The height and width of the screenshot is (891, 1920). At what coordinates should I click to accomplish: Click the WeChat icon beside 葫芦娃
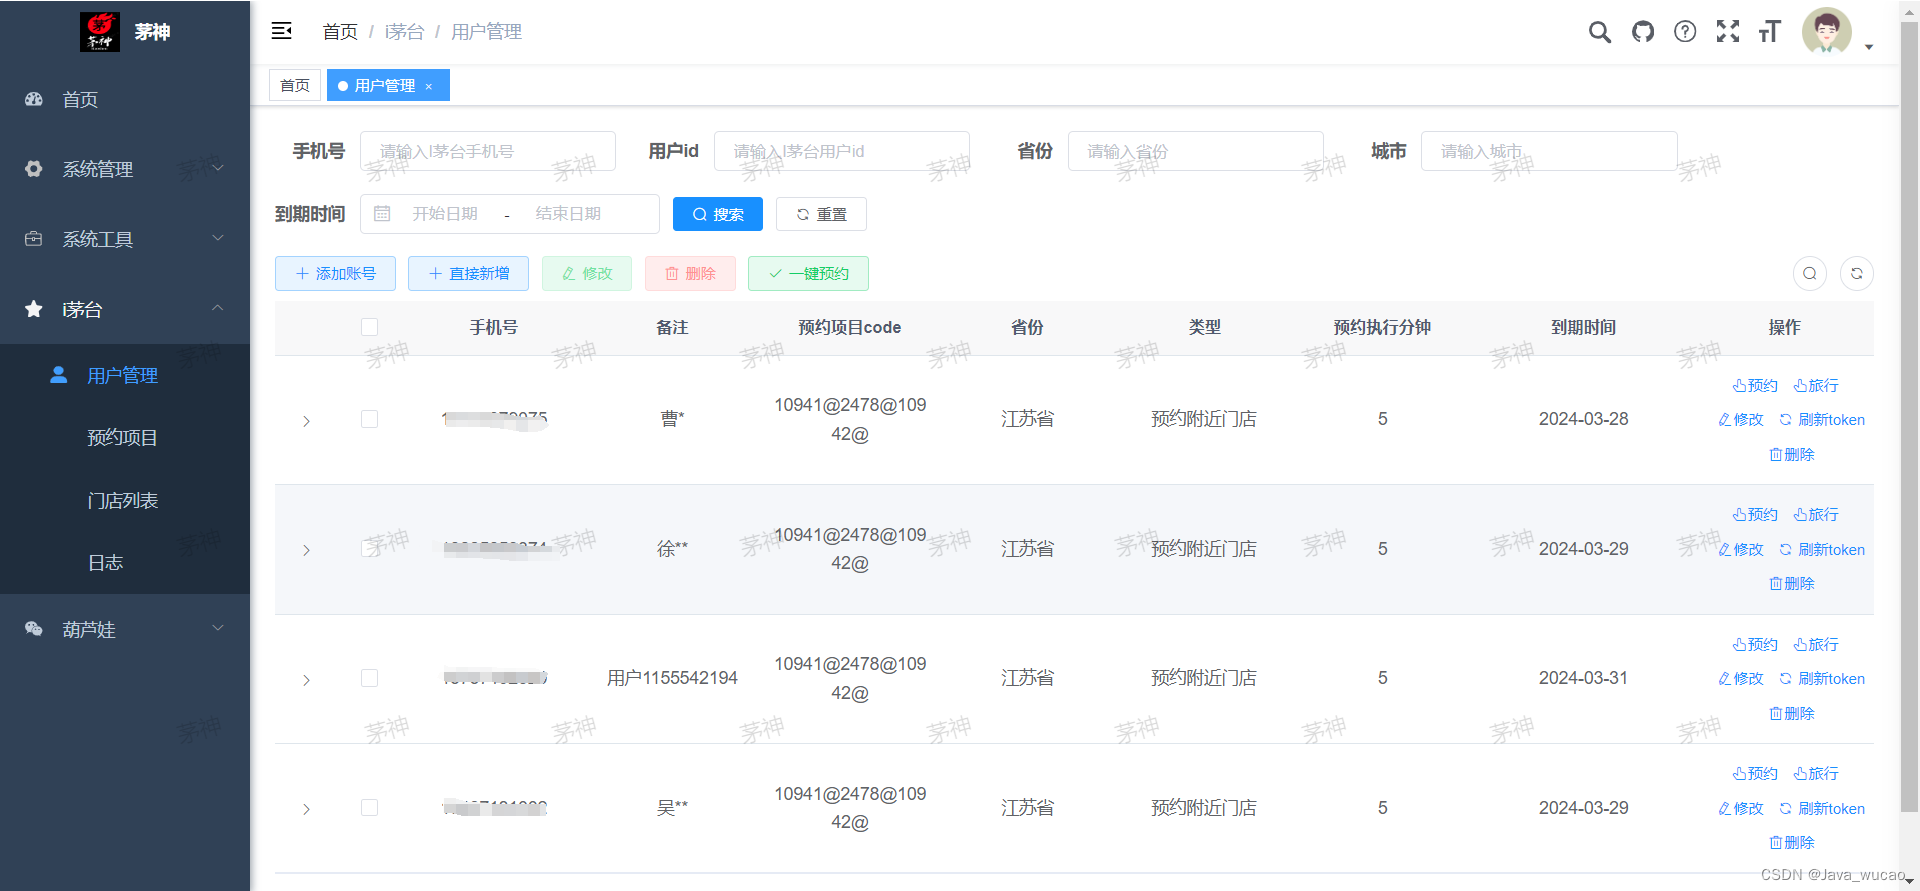pos(34,629)
